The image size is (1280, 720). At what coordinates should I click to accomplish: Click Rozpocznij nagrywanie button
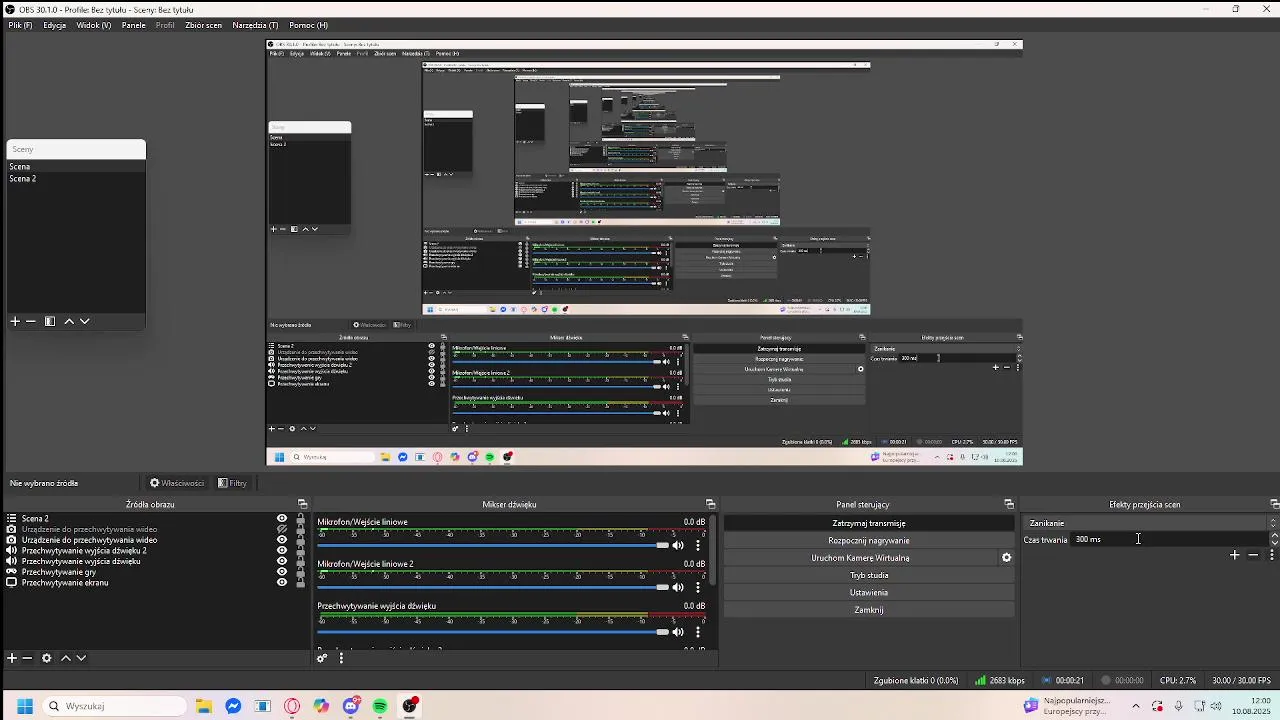pos(869,541)
